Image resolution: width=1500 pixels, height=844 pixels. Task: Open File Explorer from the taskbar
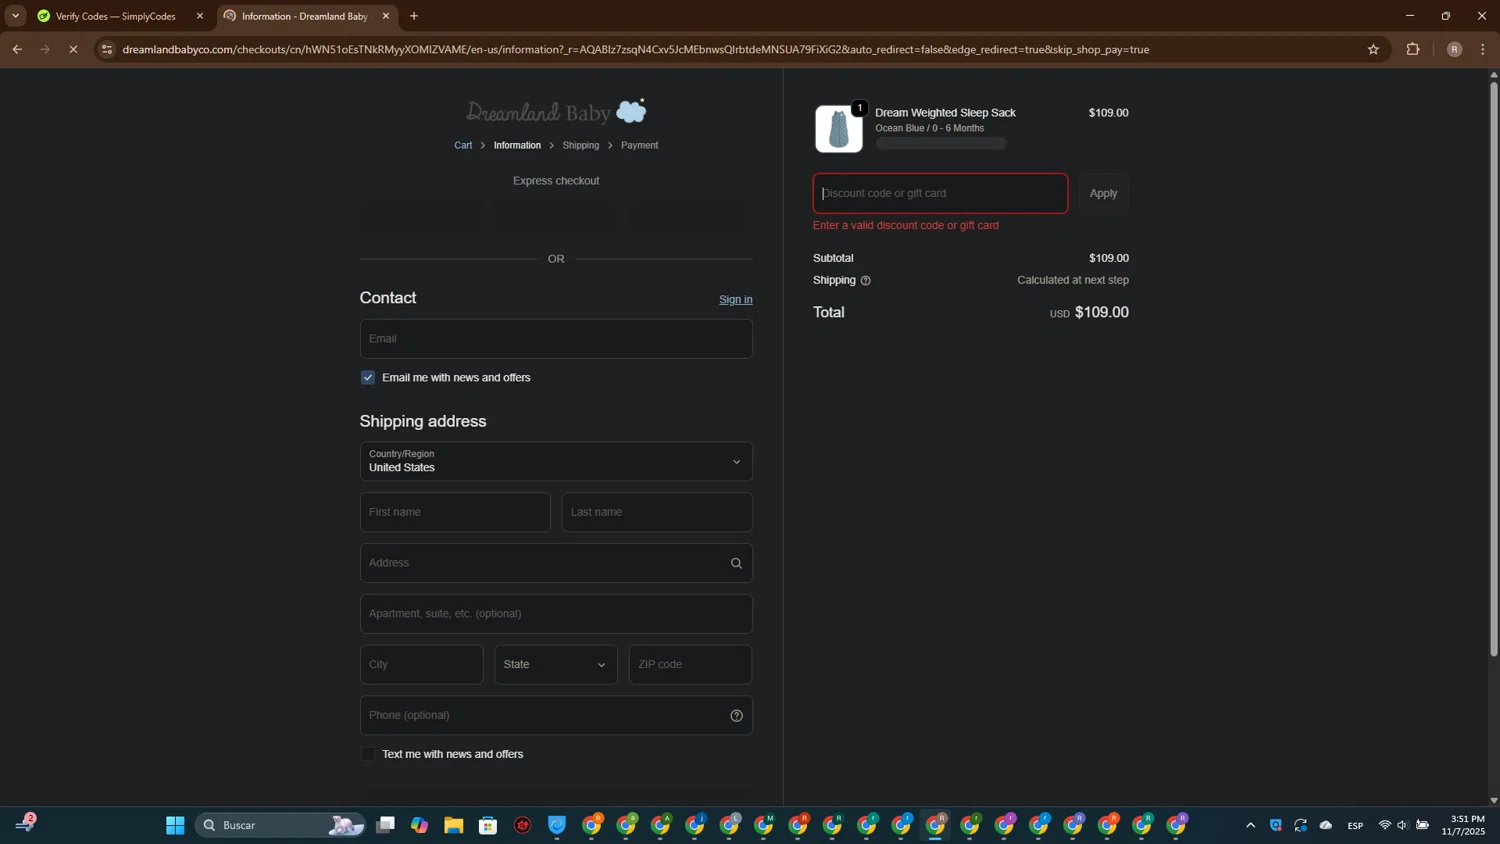454,825
